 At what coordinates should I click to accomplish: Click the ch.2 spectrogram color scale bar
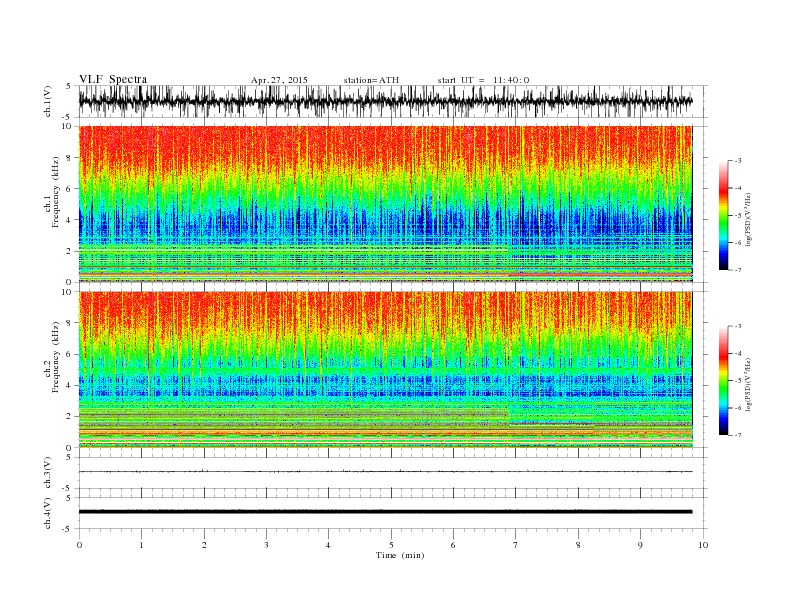(x=723, y=380)
